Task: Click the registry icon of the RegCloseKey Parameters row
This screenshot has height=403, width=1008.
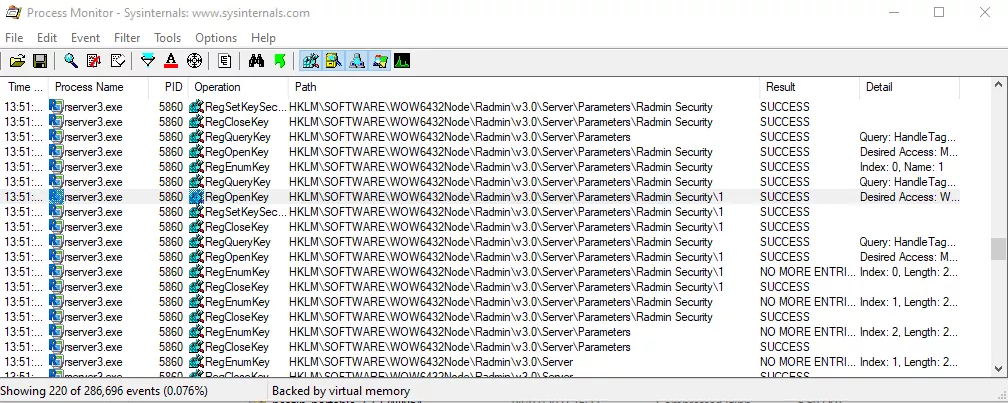Action: (x=196, y=347)
